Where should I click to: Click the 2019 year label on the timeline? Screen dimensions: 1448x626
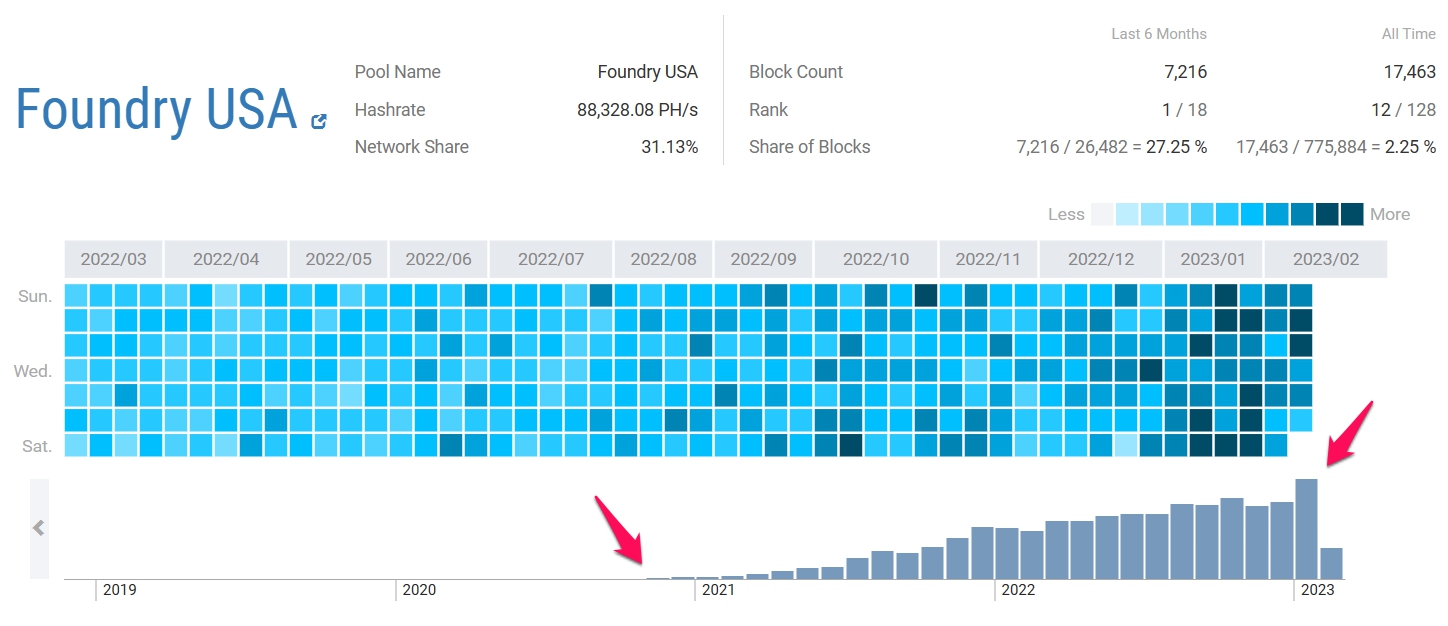pyautogui.click(x=119, y=590)
